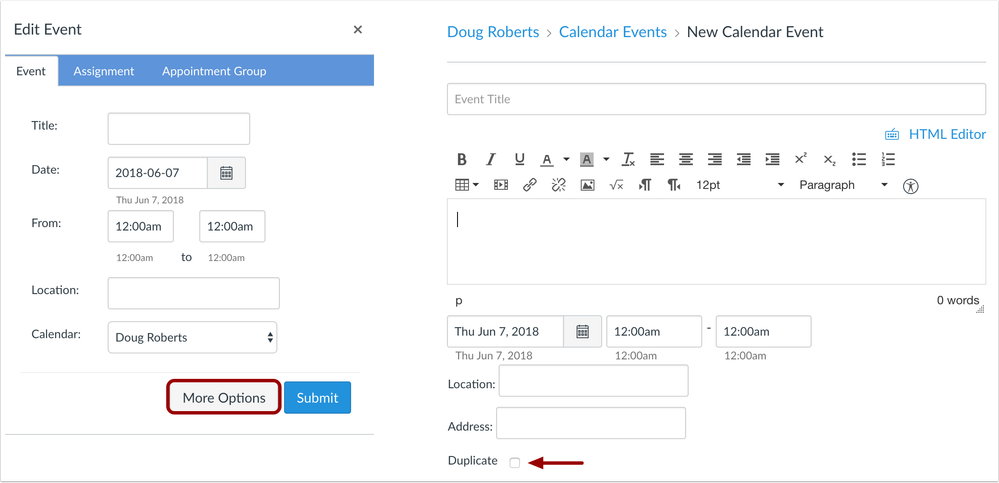The image size is (999, 483).
Task: Insert embedded media
Action: pyautogui.click(x=501, y=185)
